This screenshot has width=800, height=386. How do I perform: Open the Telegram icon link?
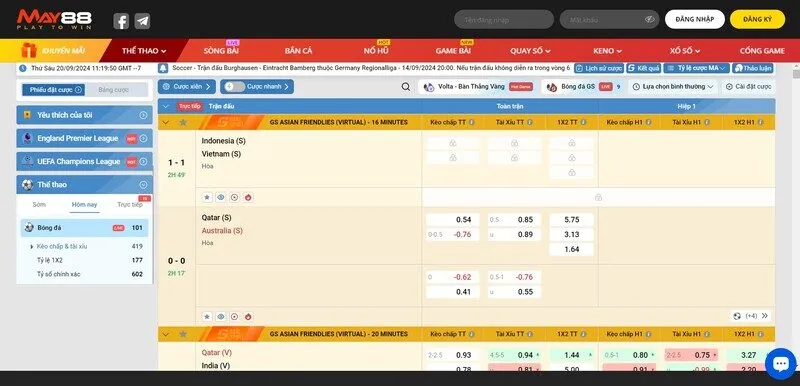tap(142, 21)
